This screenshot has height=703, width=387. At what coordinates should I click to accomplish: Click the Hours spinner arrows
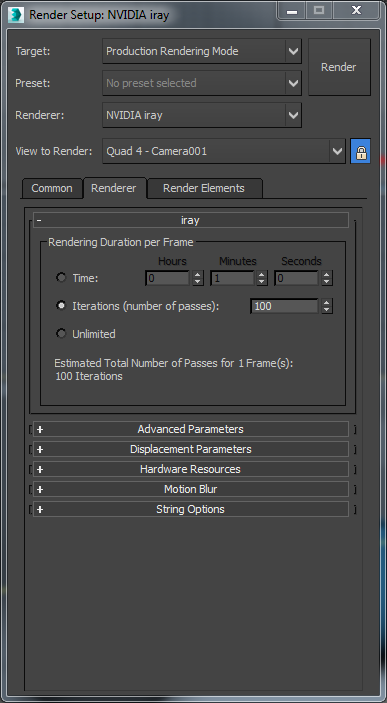pos(198,278)
